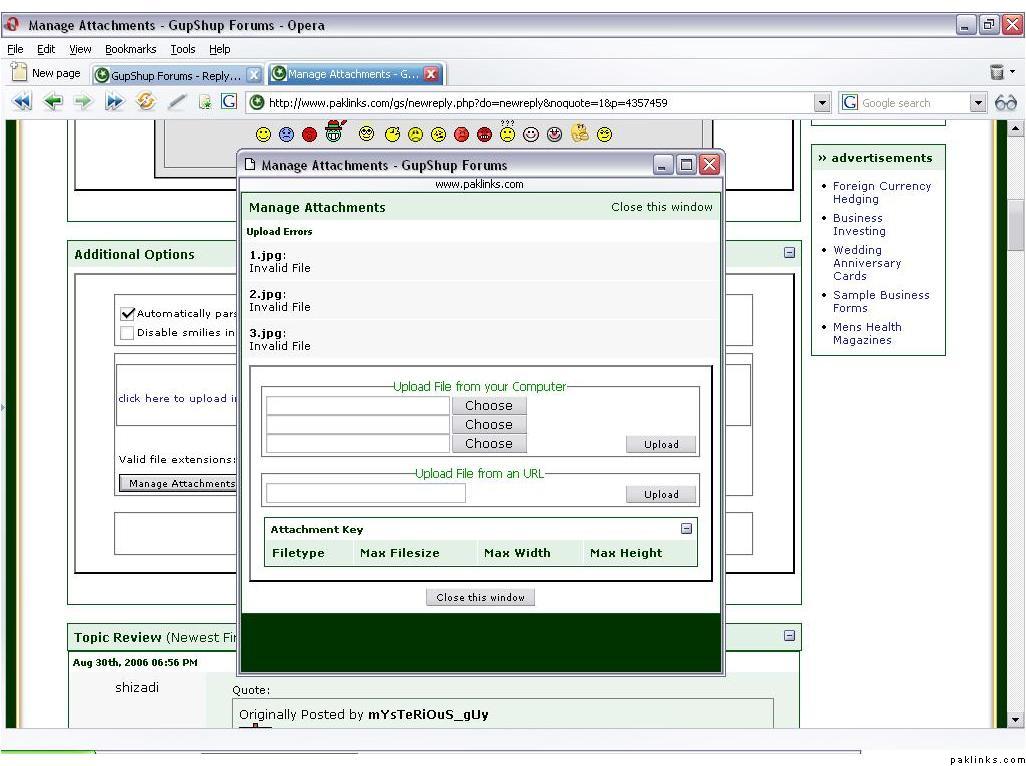Collapse the Additional Options panel
Image resolution: width=1026 pixels, height=766 pixels.
789,254
